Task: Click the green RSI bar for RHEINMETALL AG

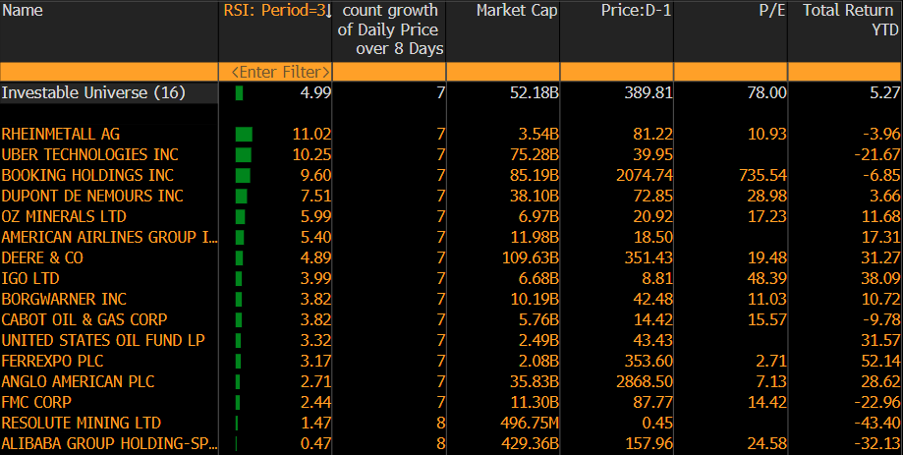Action: click(244, 134)
